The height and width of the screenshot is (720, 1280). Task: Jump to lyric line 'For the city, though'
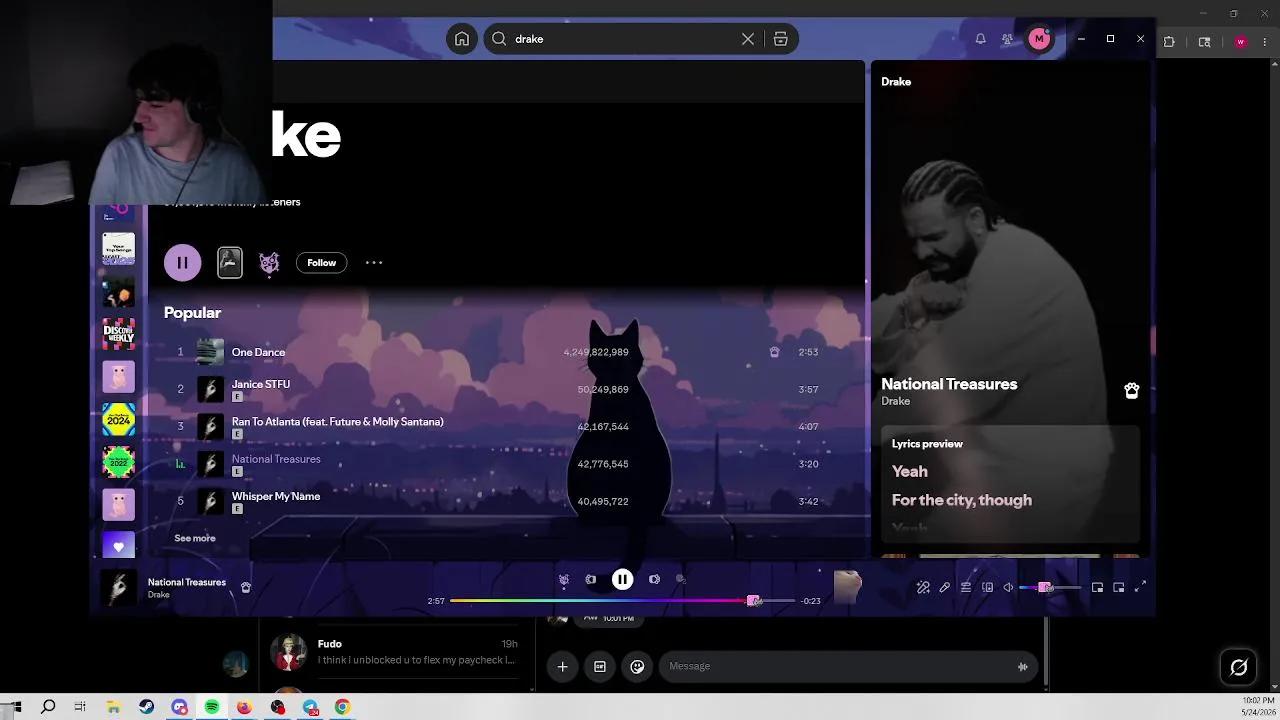click(961, 500)
